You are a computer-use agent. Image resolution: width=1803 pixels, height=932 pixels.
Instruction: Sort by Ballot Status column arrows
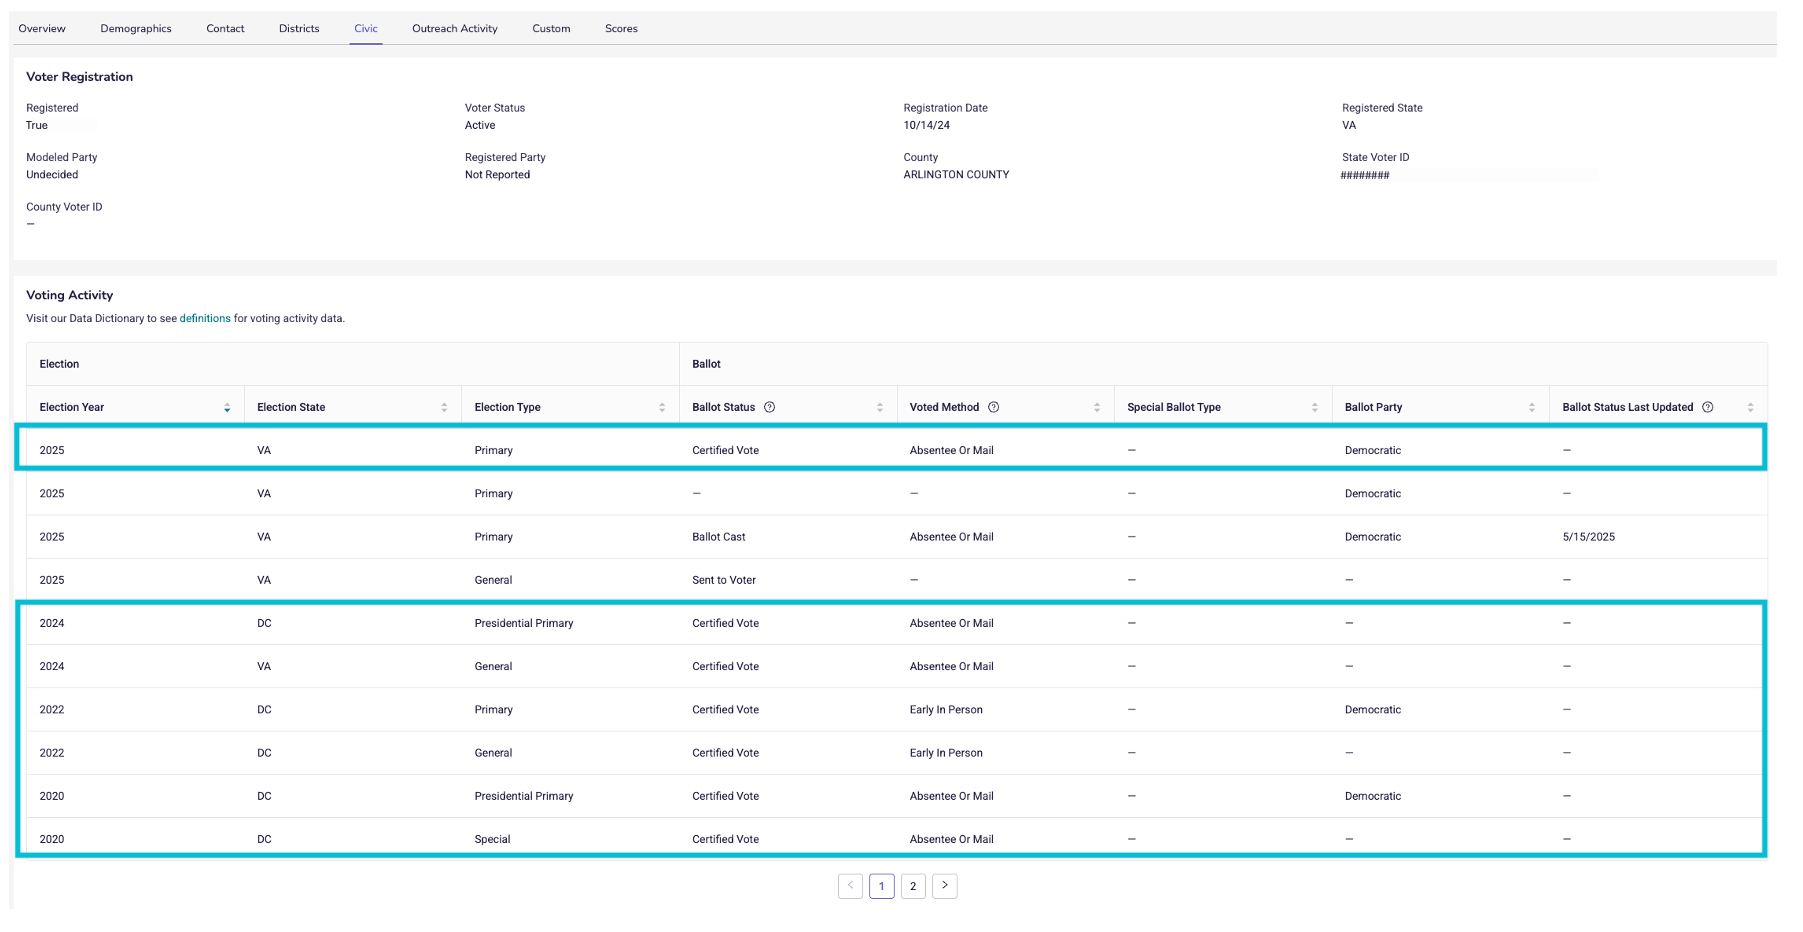(x=880, y=407)
